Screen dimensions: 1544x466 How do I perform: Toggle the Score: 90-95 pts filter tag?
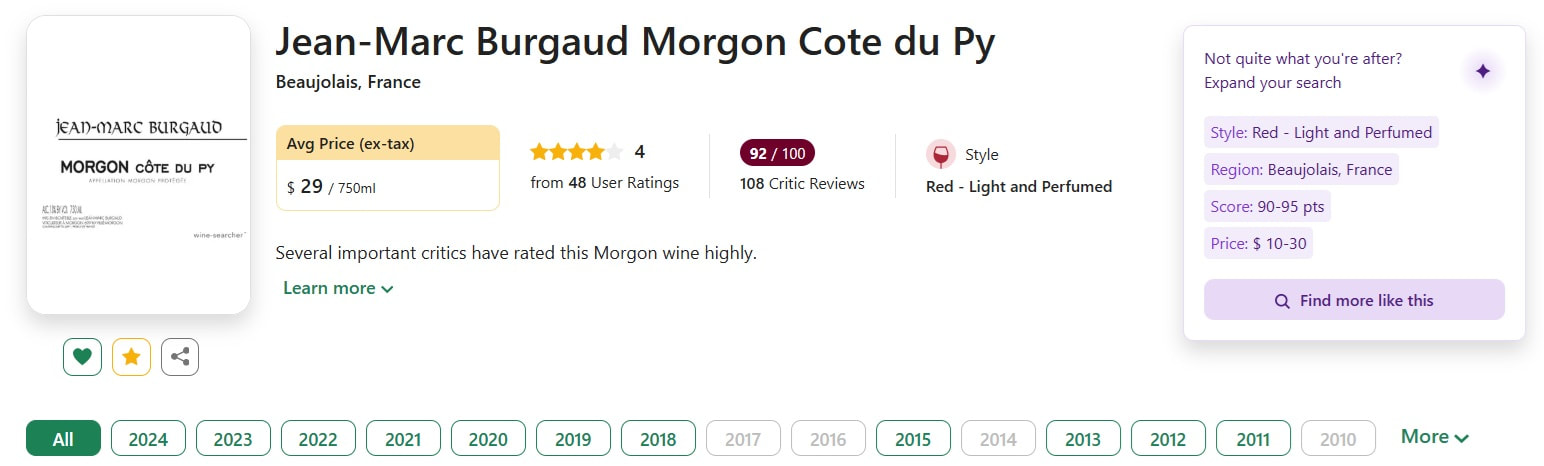coord(1267,206)
